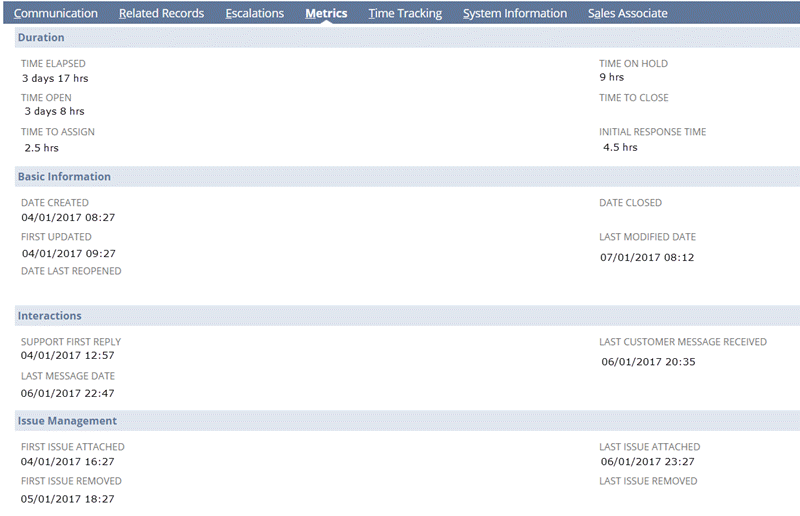Image resolution: width=800 pixels, height=516 pixels.
Task: Select last issue attached 06/01/2017 23:27
Action: tap(647, 461)
